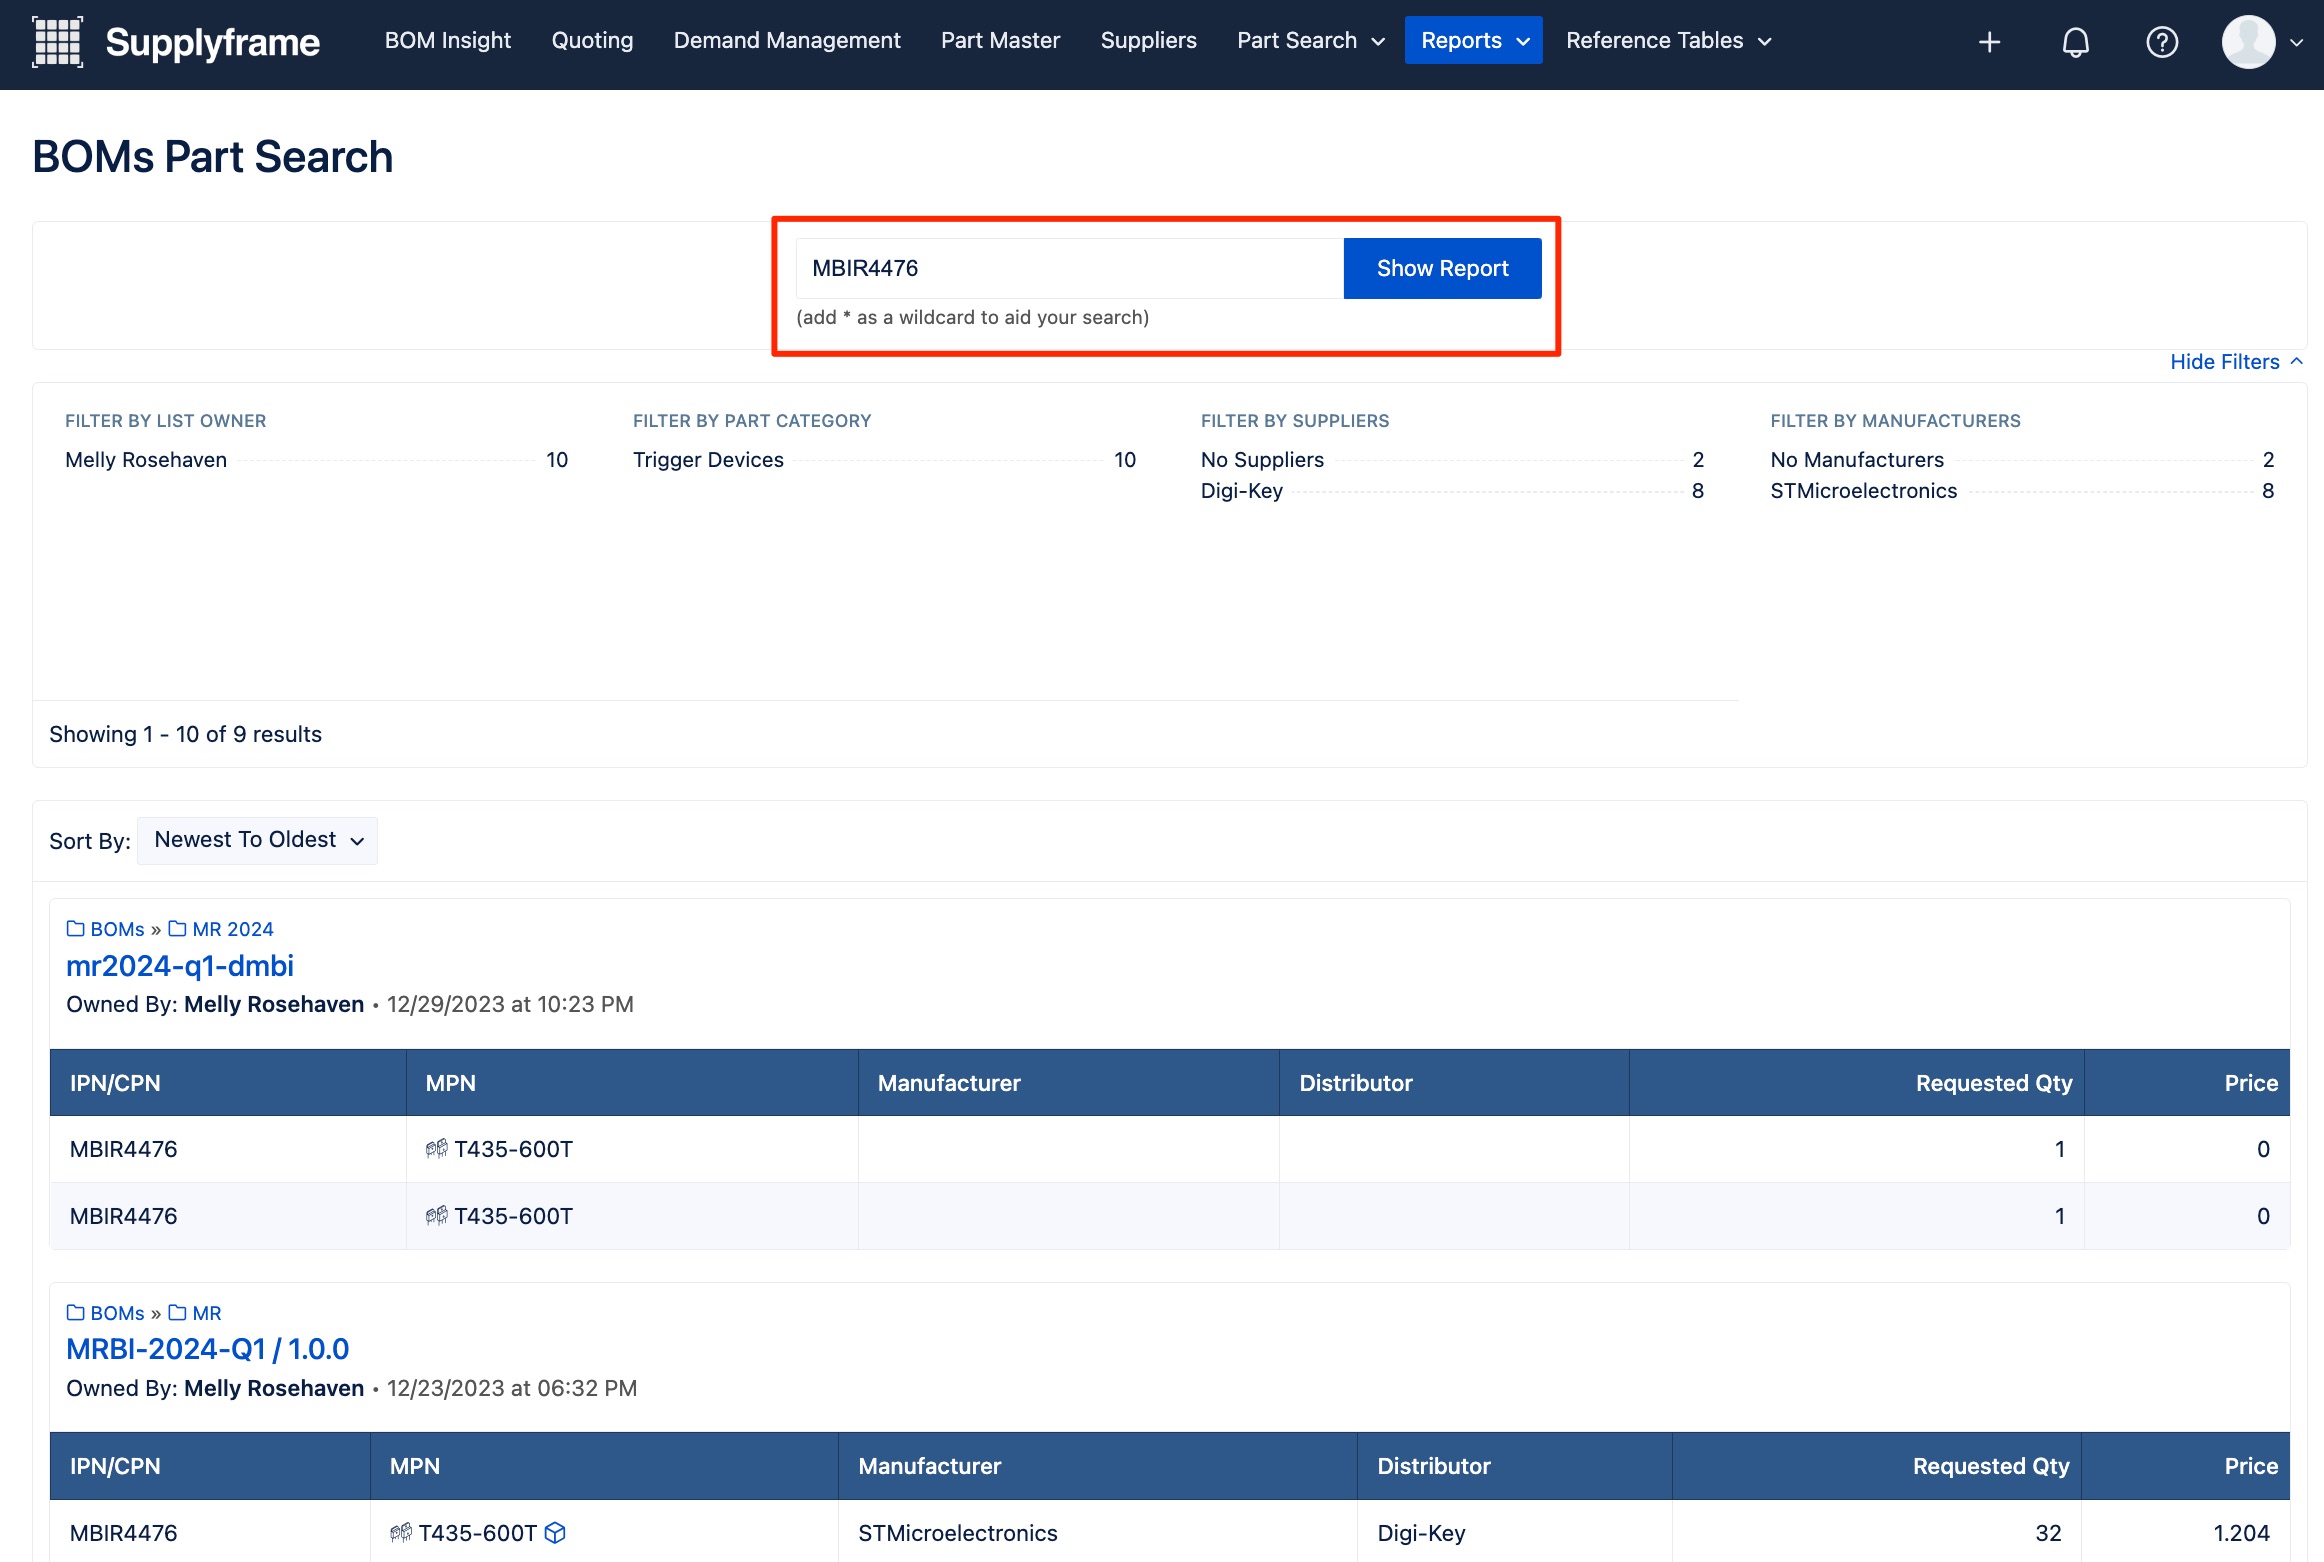Collapse filters with Hide Filters
Screen dimensions: 2324x1562
[x=2236, y=361]
